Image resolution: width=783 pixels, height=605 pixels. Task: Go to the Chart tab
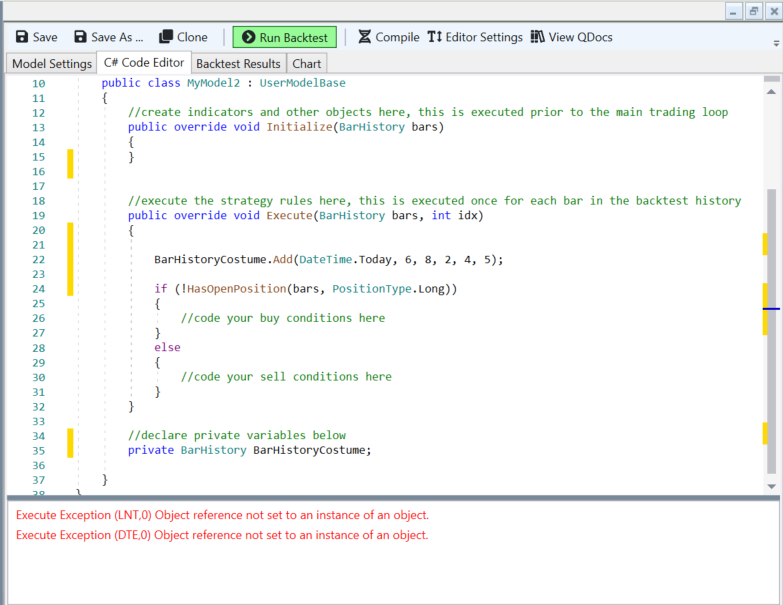(x=306, y=64)
